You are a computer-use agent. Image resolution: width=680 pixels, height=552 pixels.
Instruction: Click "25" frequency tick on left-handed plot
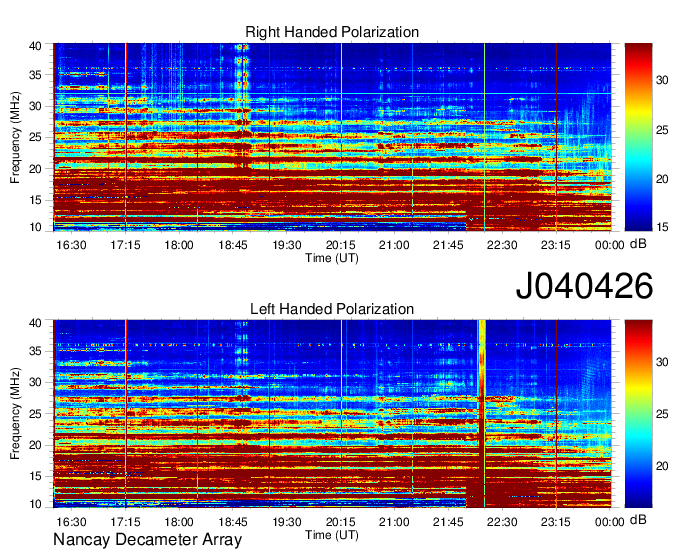tap(35, 414)
